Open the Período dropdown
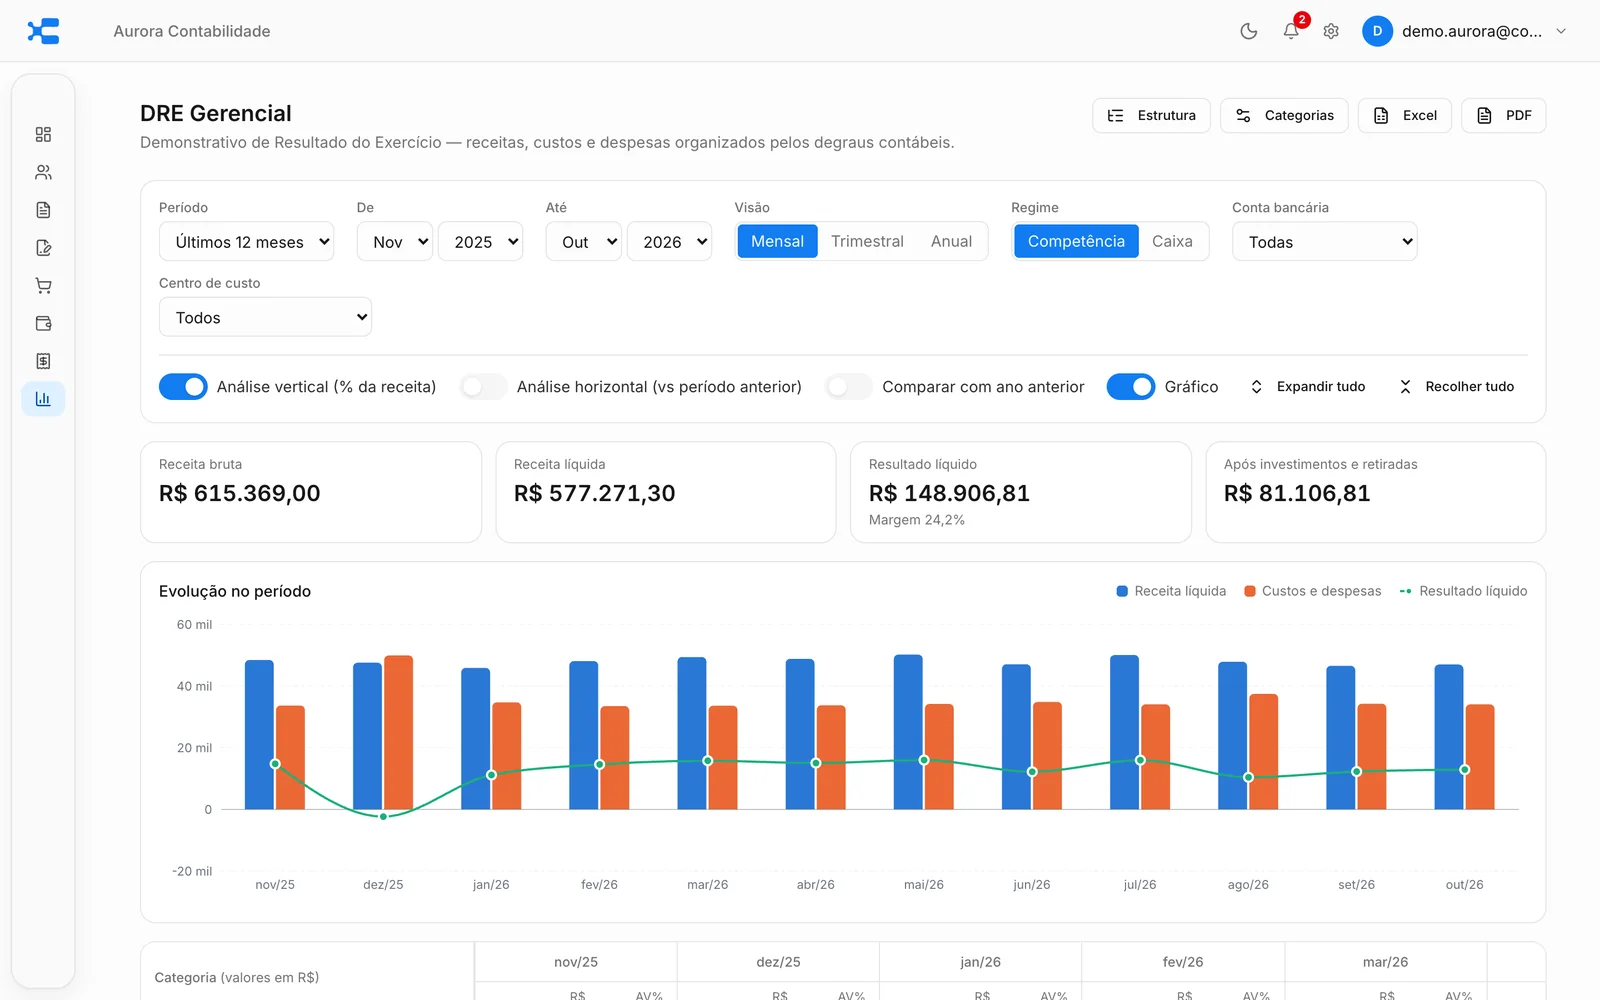 coord(246,242)
